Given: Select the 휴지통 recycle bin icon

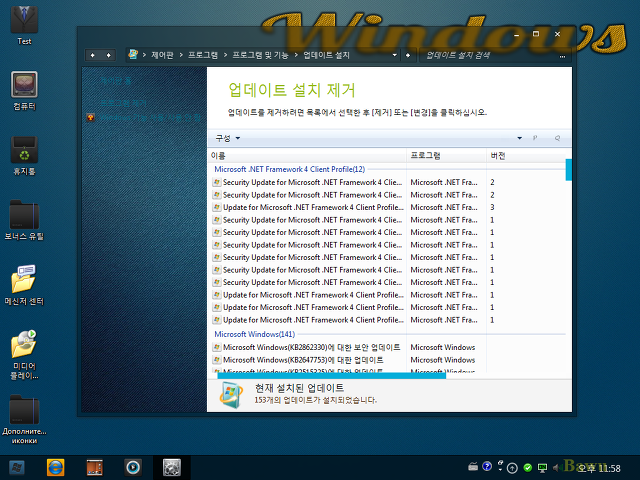Looking at the screenshot, I should tap(24, 156).
